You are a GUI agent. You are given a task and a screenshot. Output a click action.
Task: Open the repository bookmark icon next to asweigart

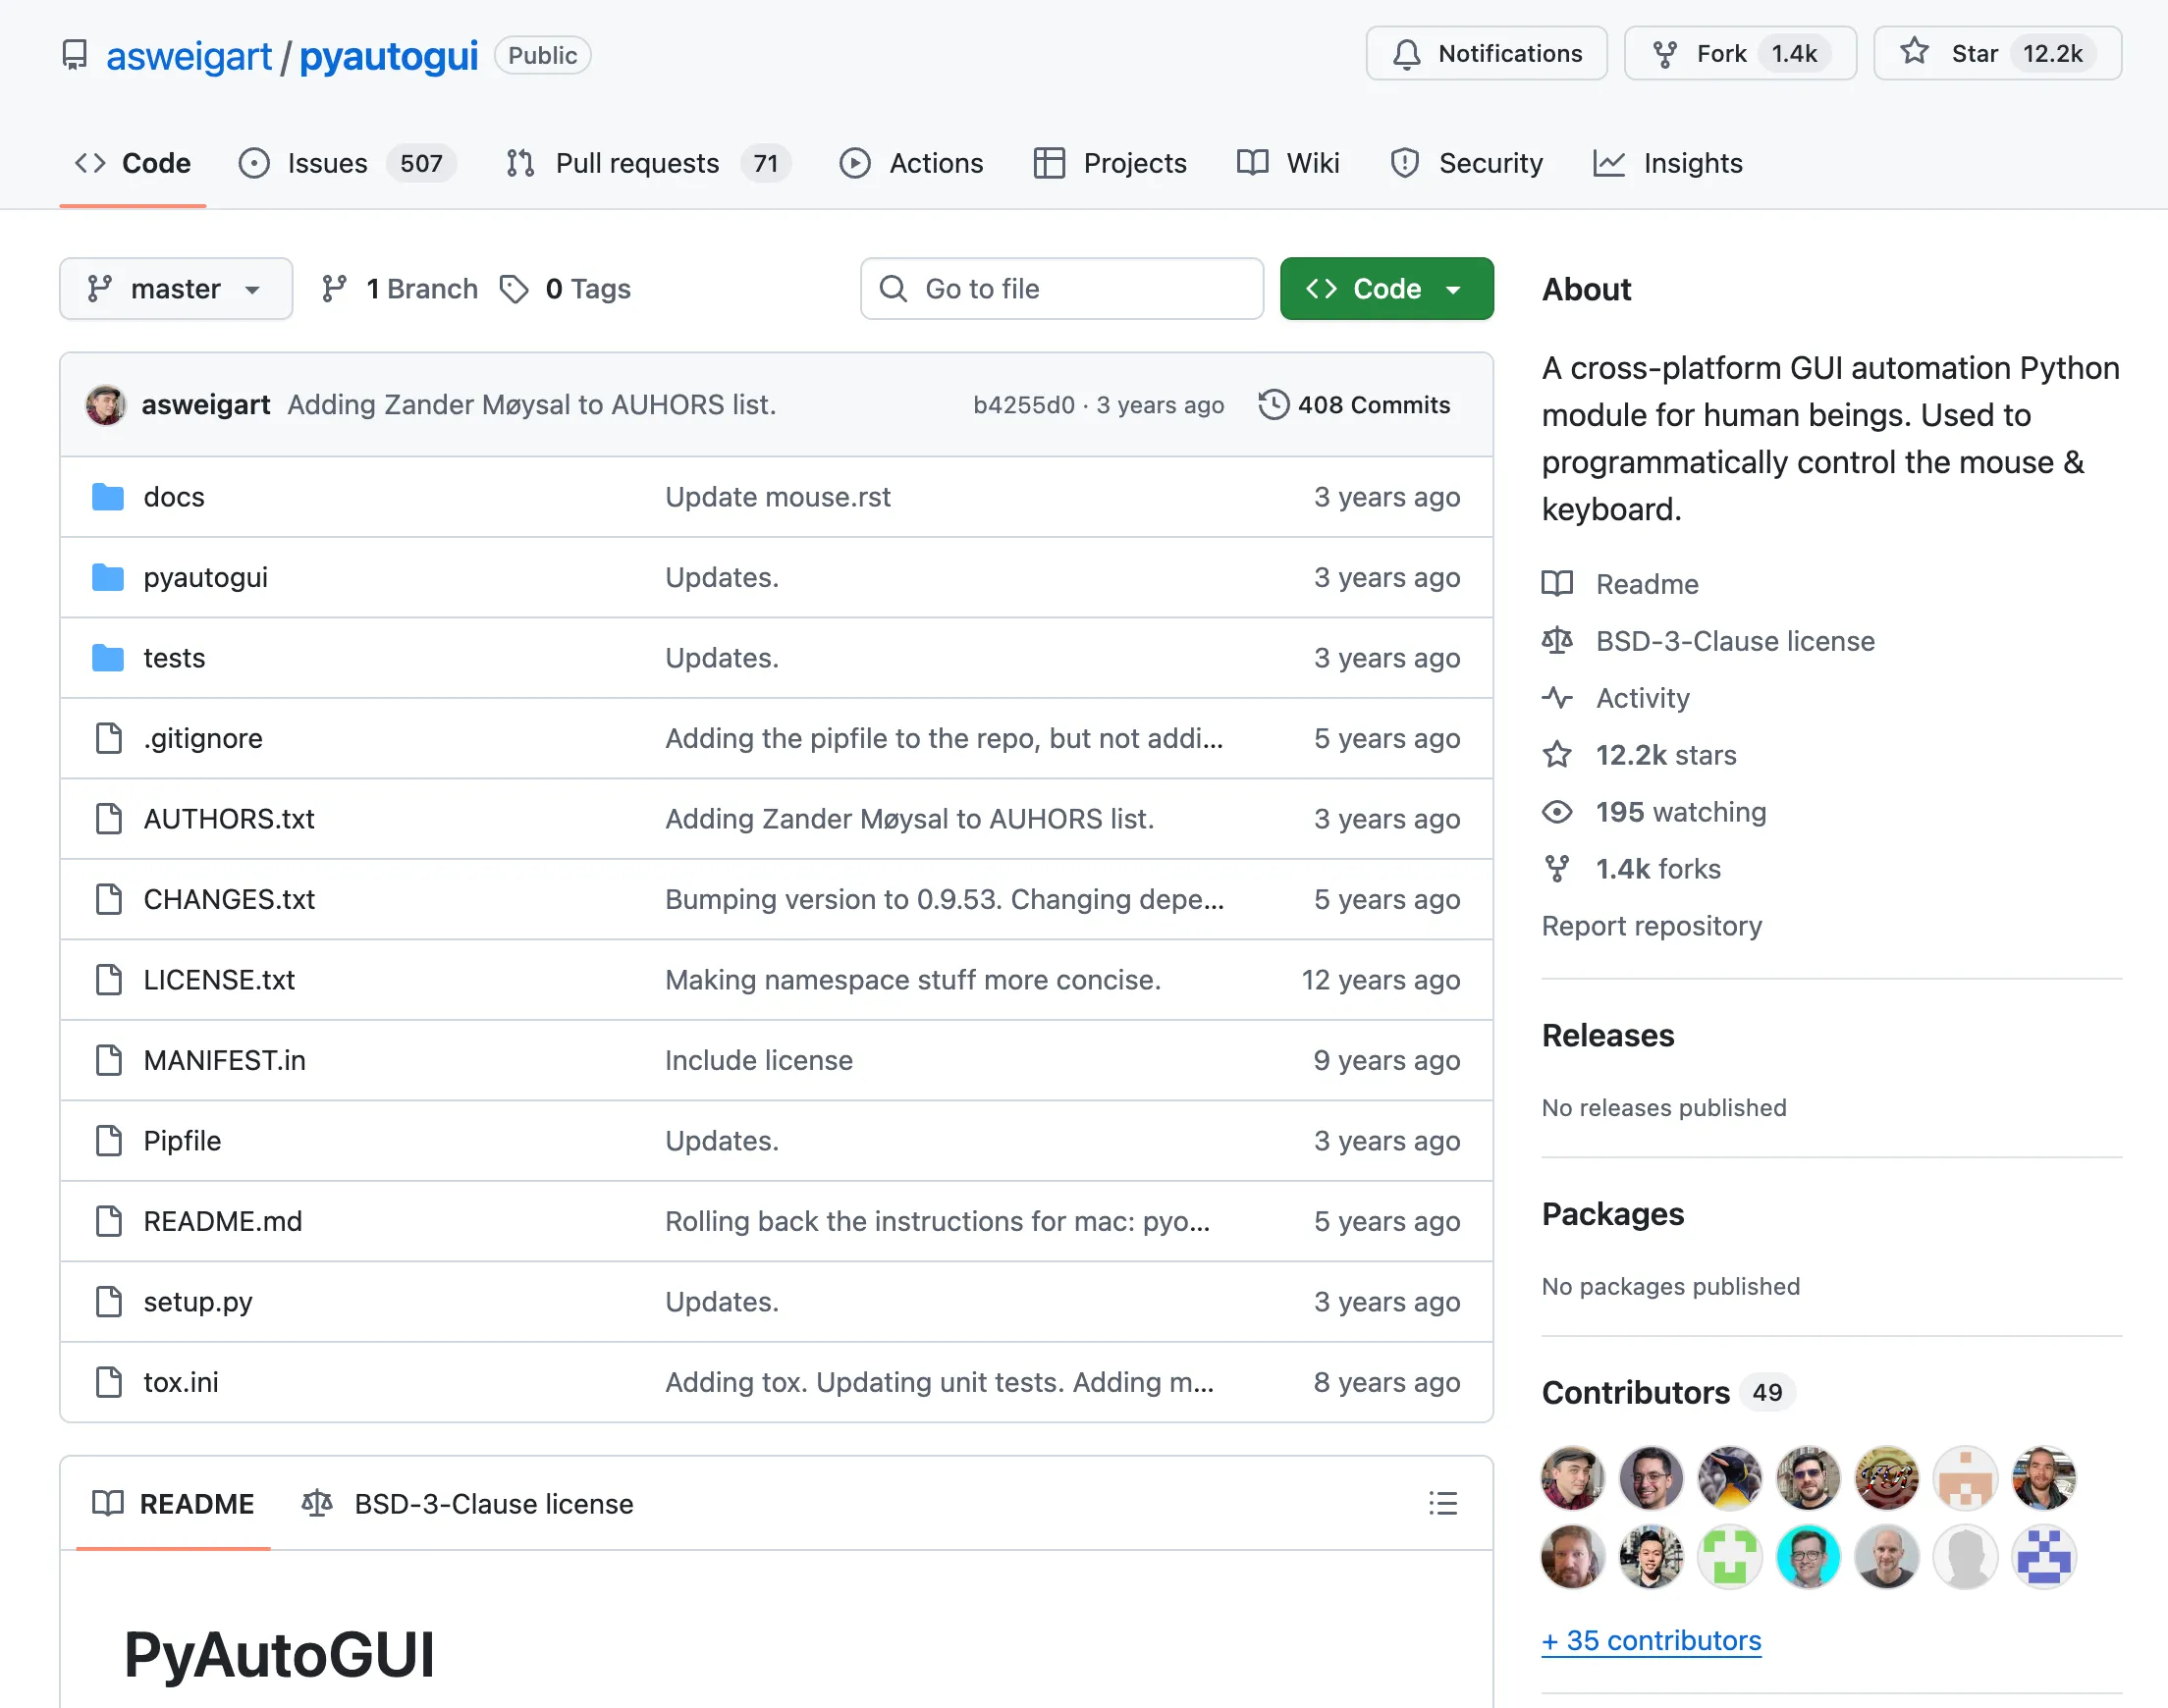point(74,56)
